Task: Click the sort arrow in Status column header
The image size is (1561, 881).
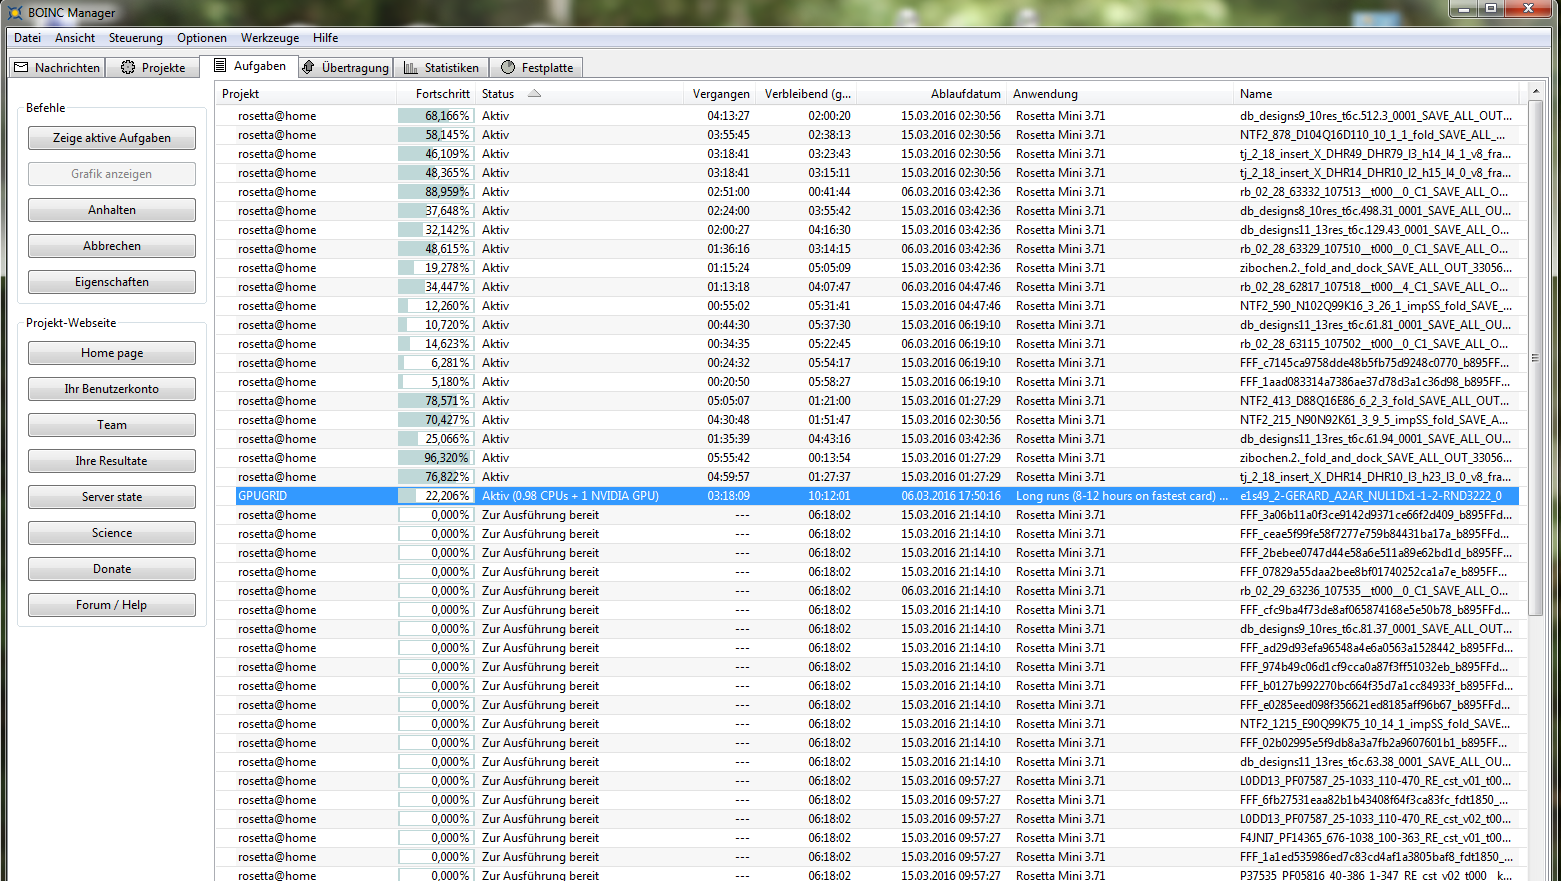Action: pos(534,93)
